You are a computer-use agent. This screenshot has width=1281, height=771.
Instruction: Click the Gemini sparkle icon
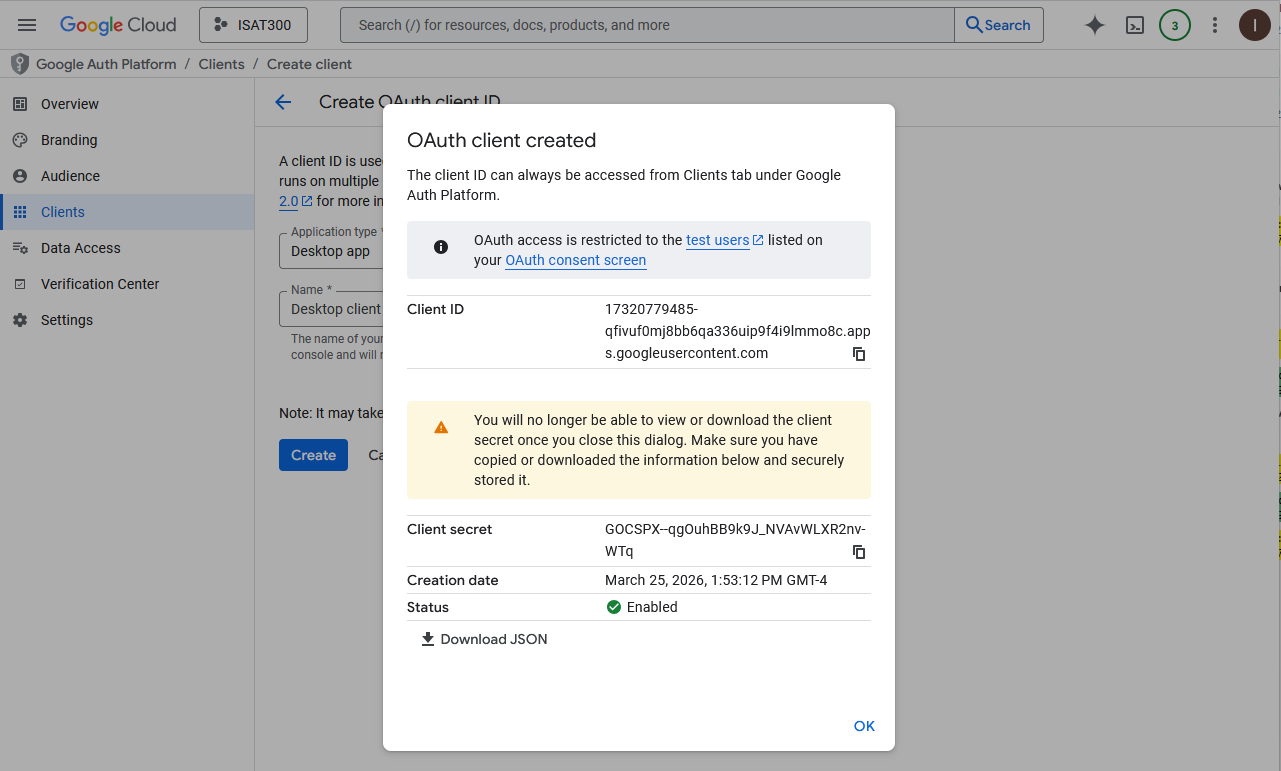1095,25
